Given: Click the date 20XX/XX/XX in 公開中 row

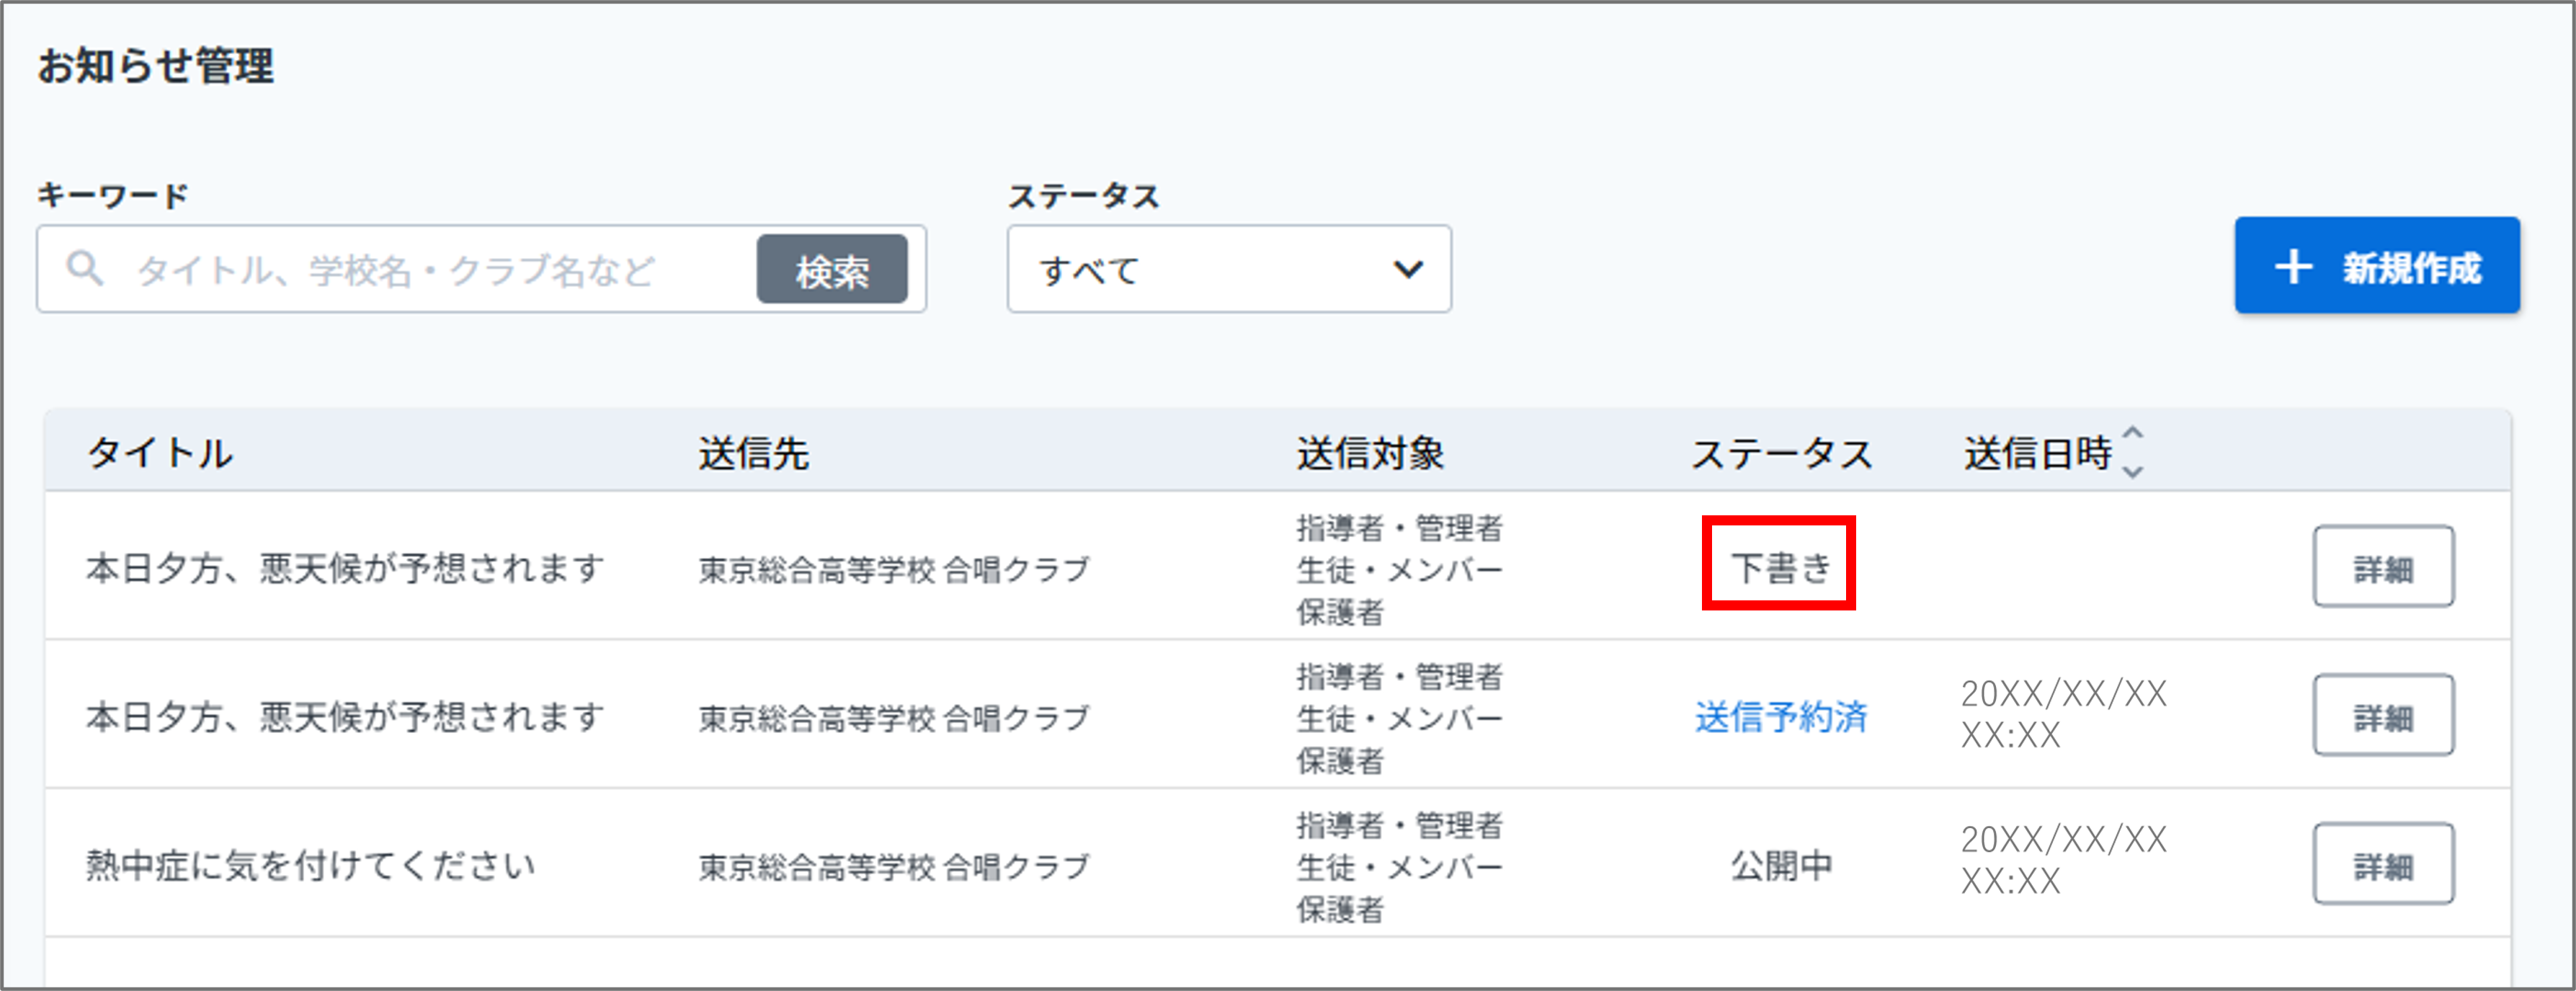Looking at the screenshot, I should (2064, 839).
